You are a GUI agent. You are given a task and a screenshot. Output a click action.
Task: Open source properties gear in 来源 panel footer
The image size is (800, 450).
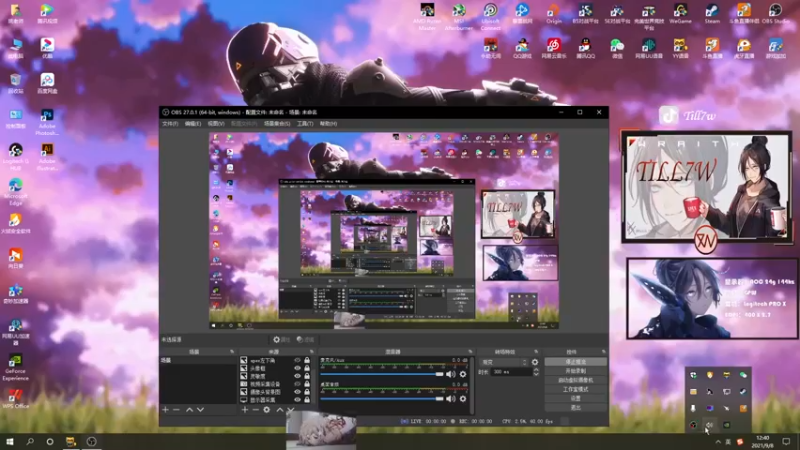point(267,410)
